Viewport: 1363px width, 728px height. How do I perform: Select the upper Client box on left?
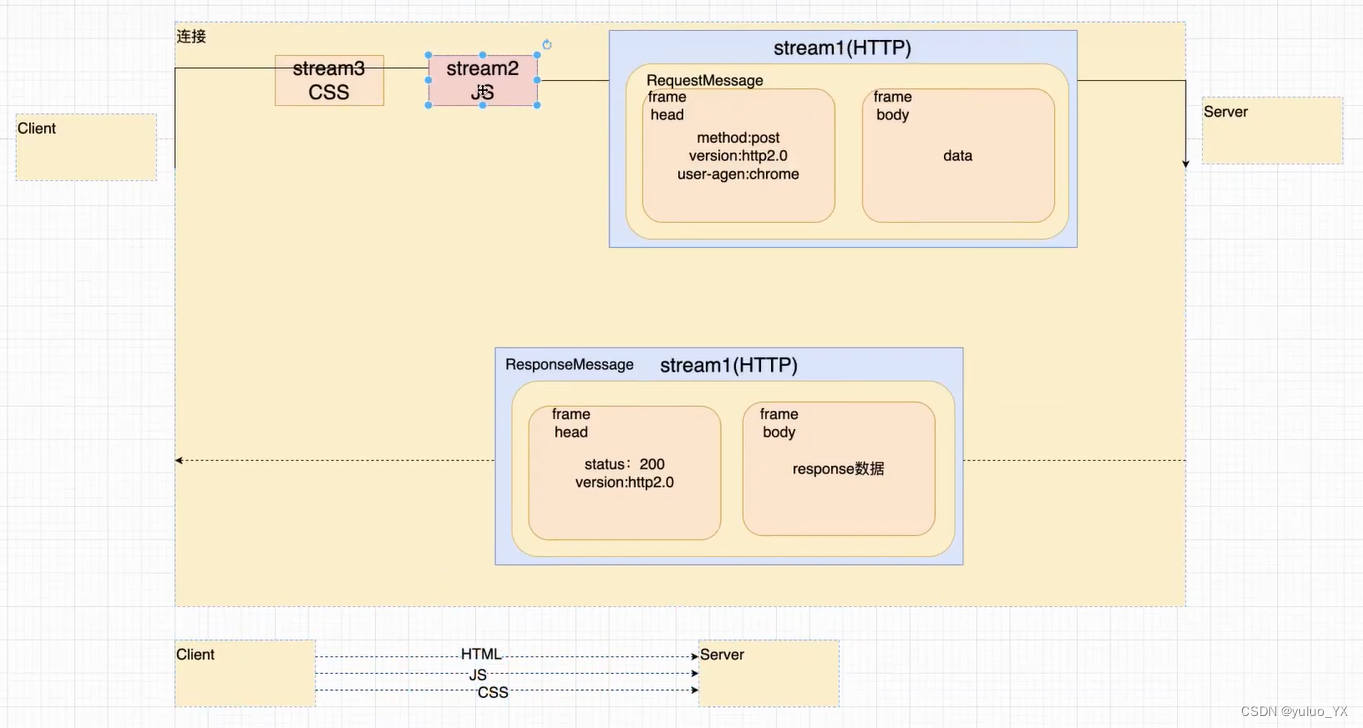click(86, 146)
